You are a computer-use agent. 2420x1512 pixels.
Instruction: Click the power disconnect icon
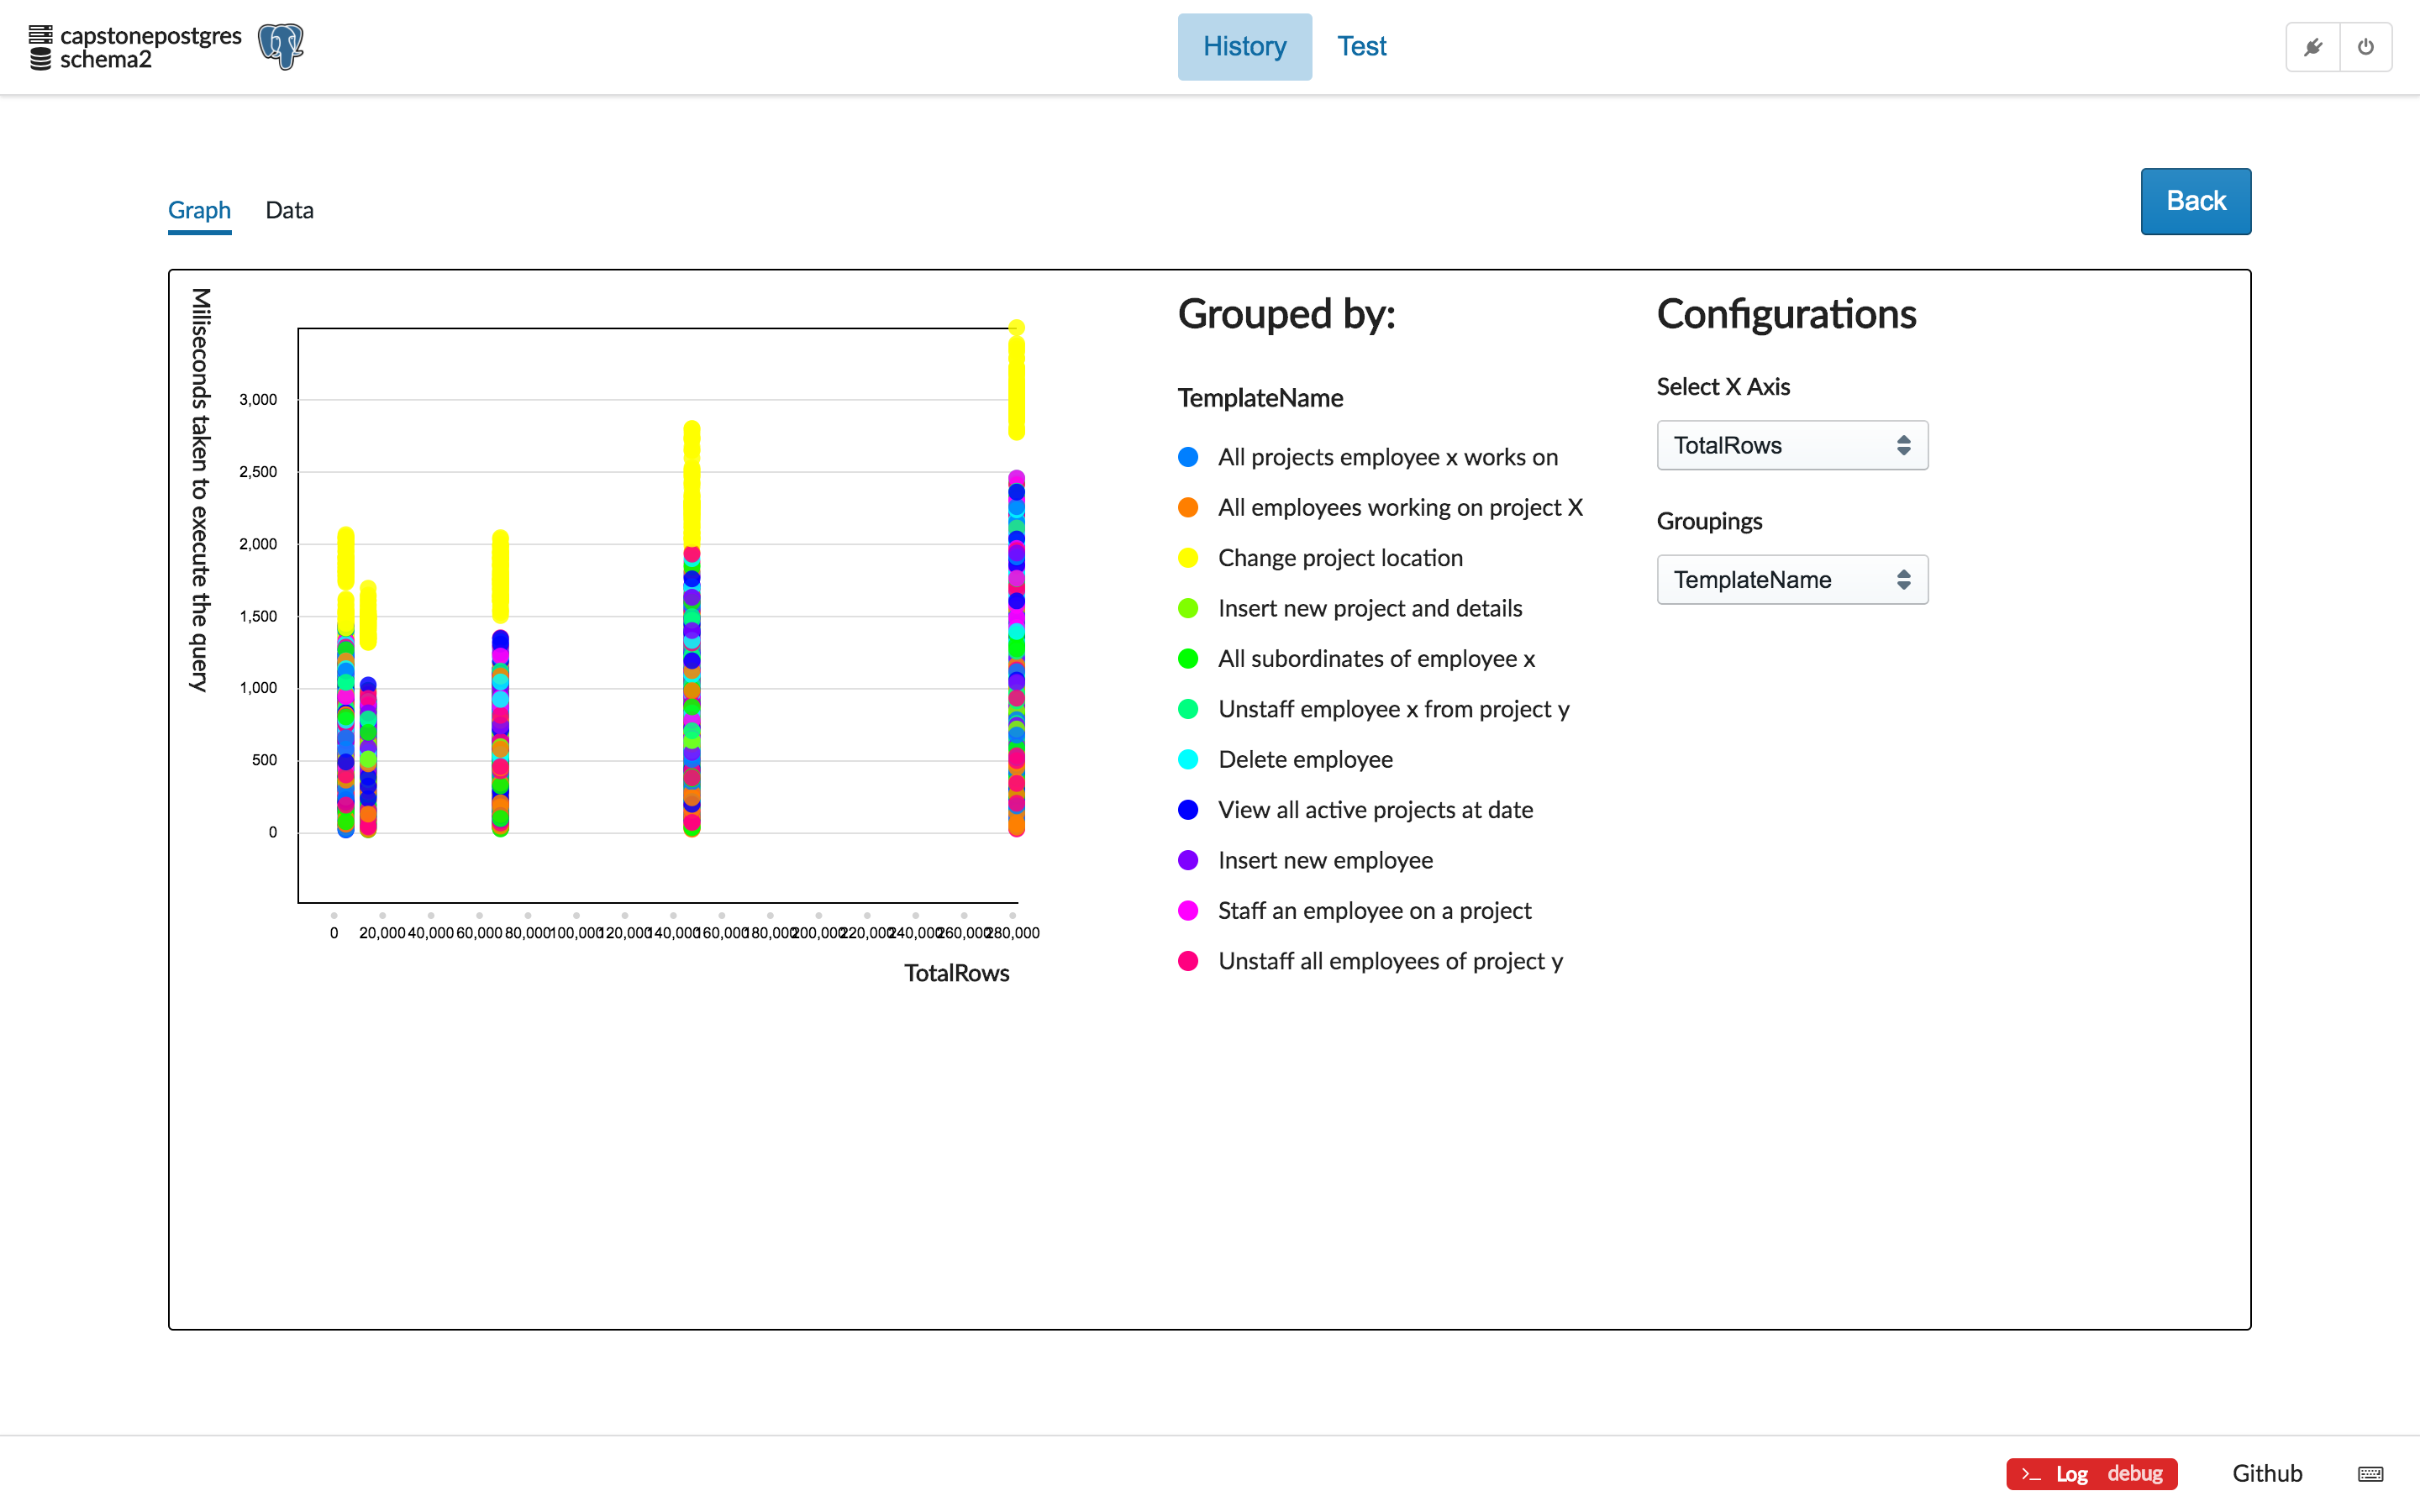pos(2366,47)
